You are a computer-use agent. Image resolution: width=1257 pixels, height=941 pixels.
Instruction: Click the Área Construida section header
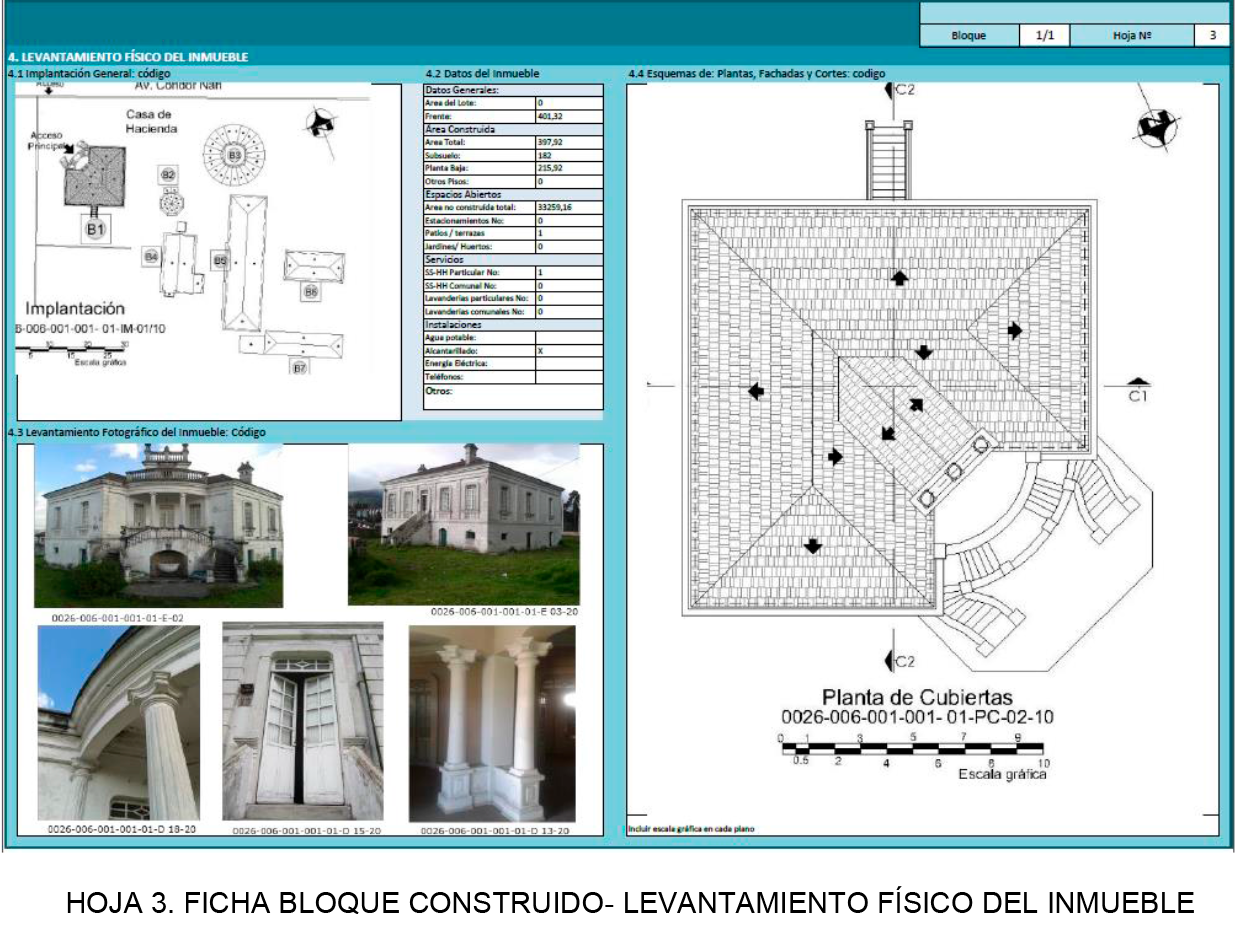tap(513, 129)
